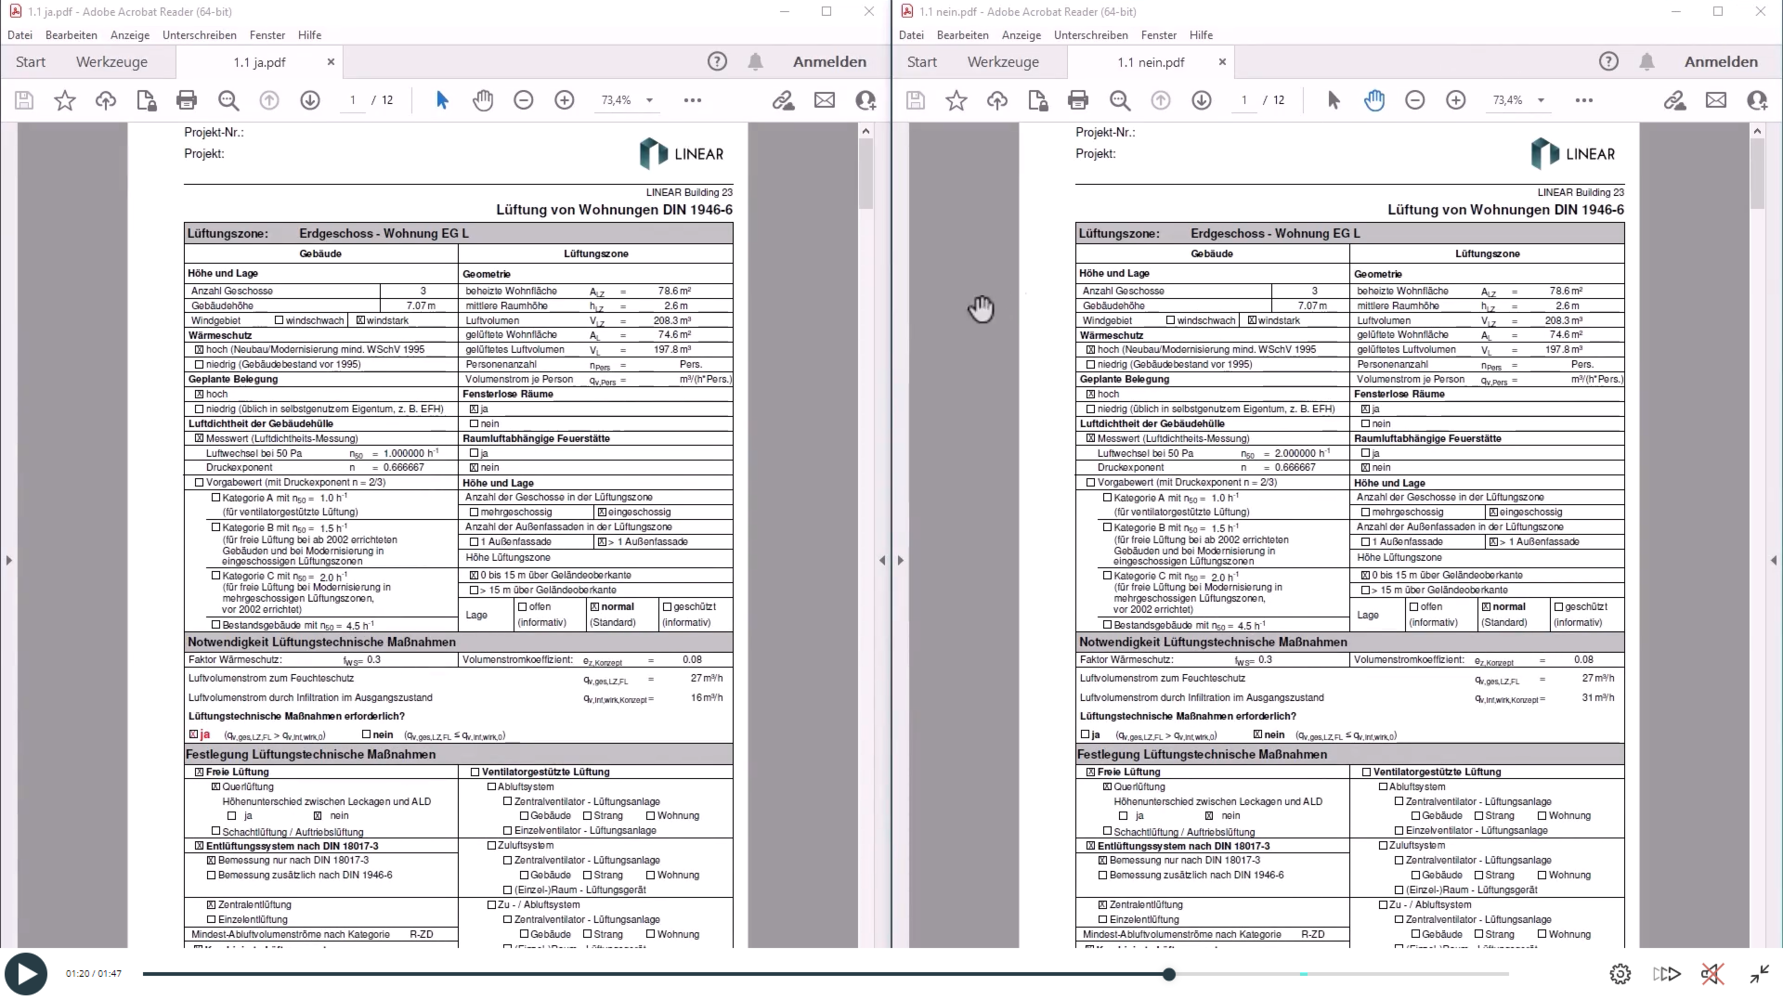Switch to the Werkzeuge tab in right window

1002,62
